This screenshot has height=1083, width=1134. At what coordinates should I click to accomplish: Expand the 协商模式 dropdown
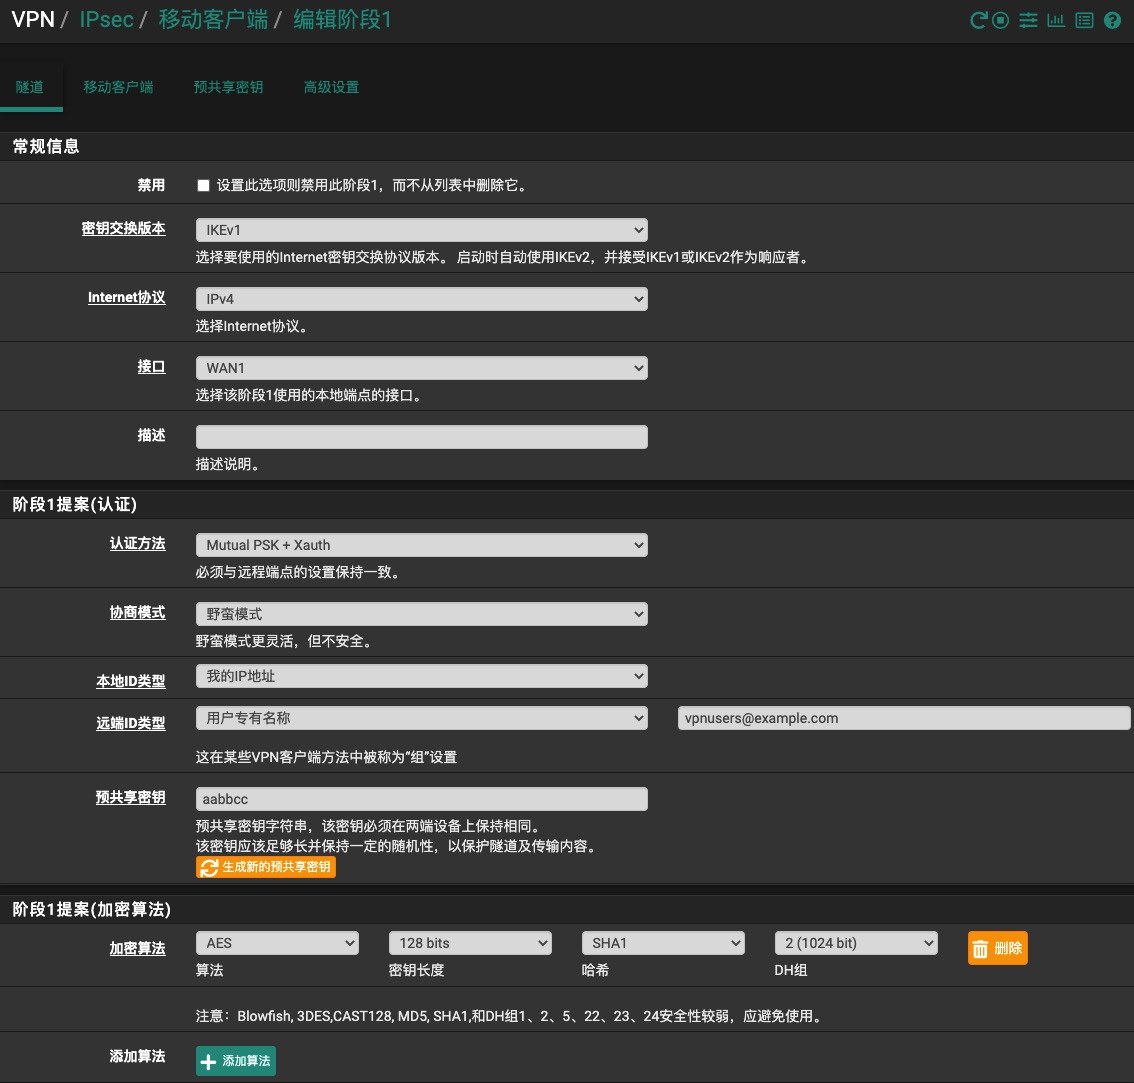(421, 614)
